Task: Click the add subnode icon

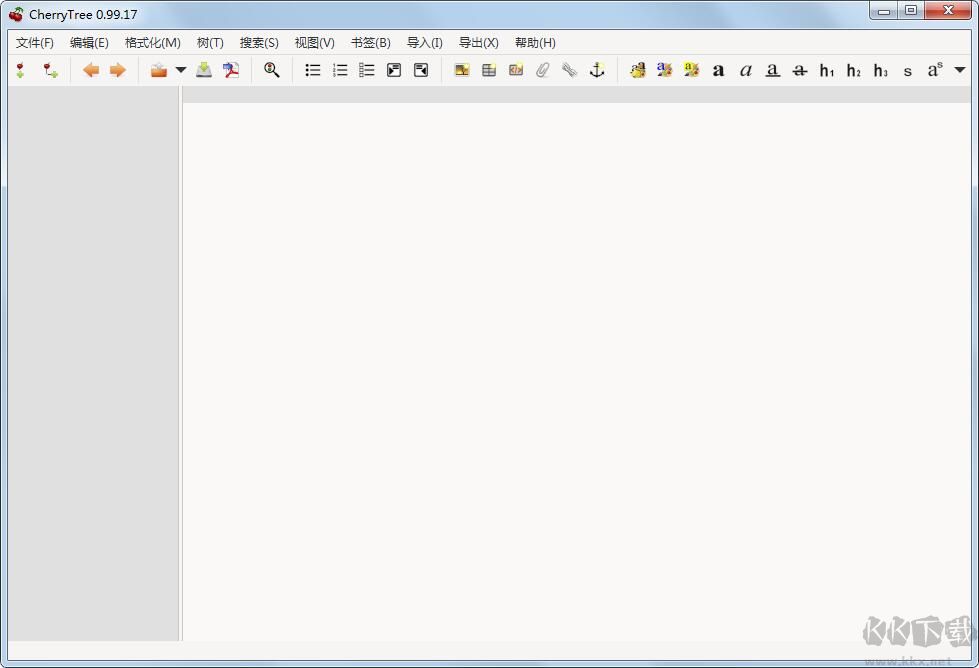Action: tap(50, 70)
